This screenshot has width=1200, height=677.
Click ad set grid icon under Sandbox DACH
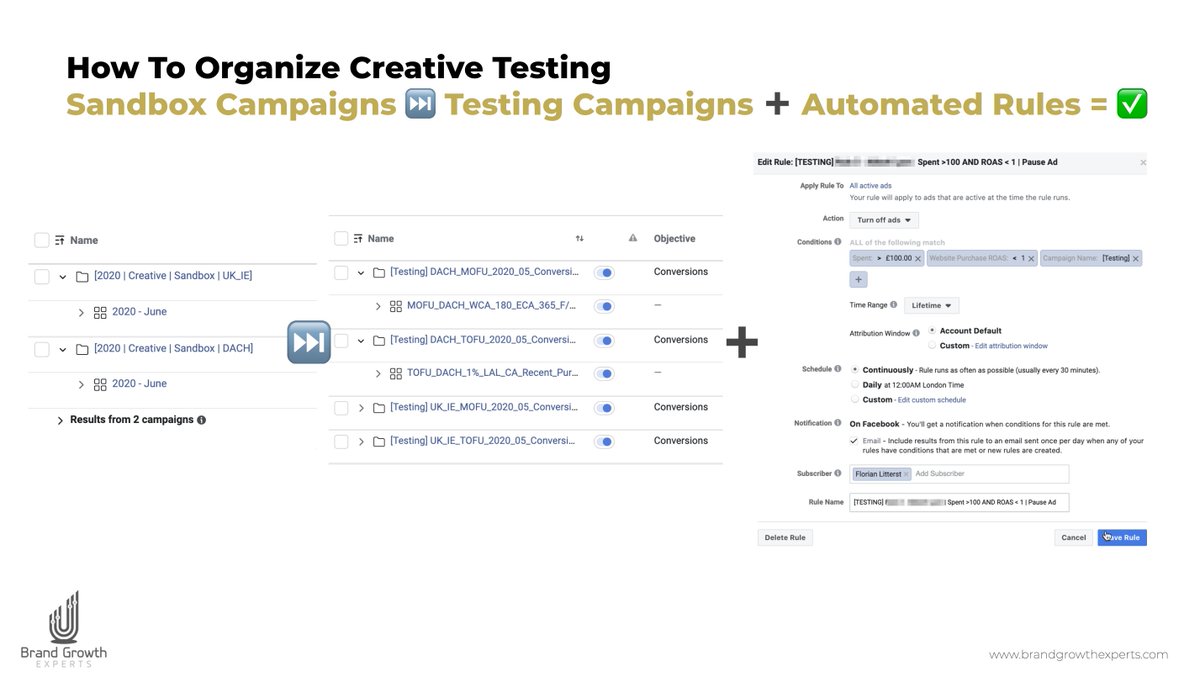100,384
